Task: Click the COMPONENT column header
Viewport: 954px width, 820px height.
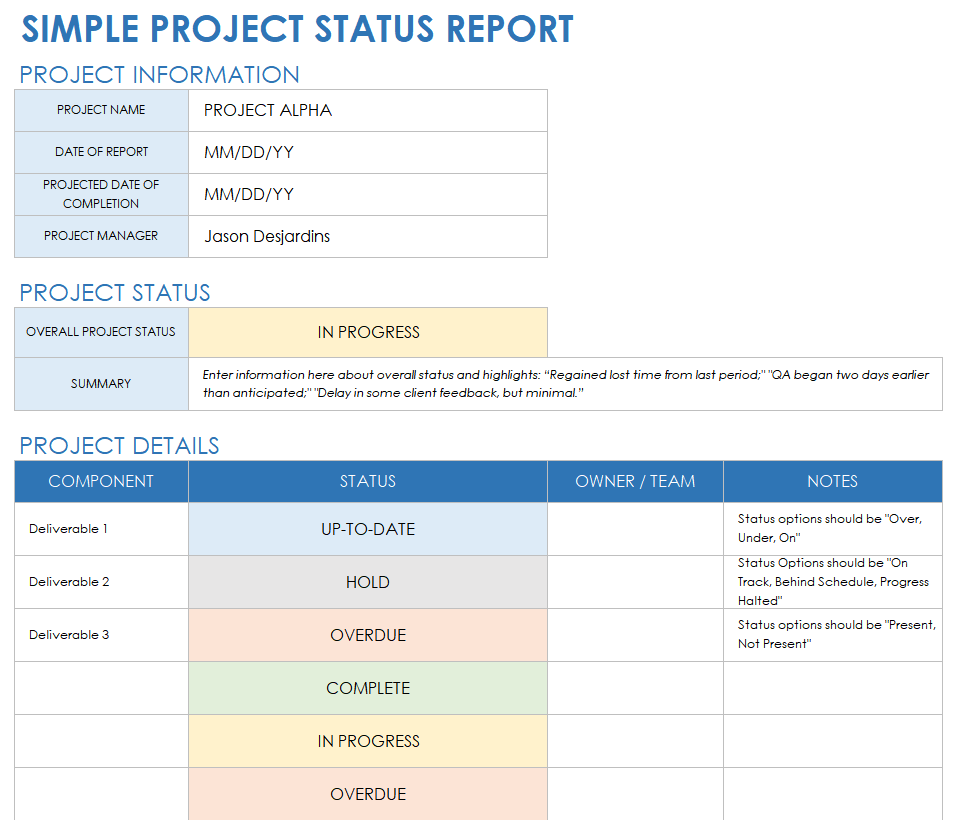Action: [x=101, y=481]
